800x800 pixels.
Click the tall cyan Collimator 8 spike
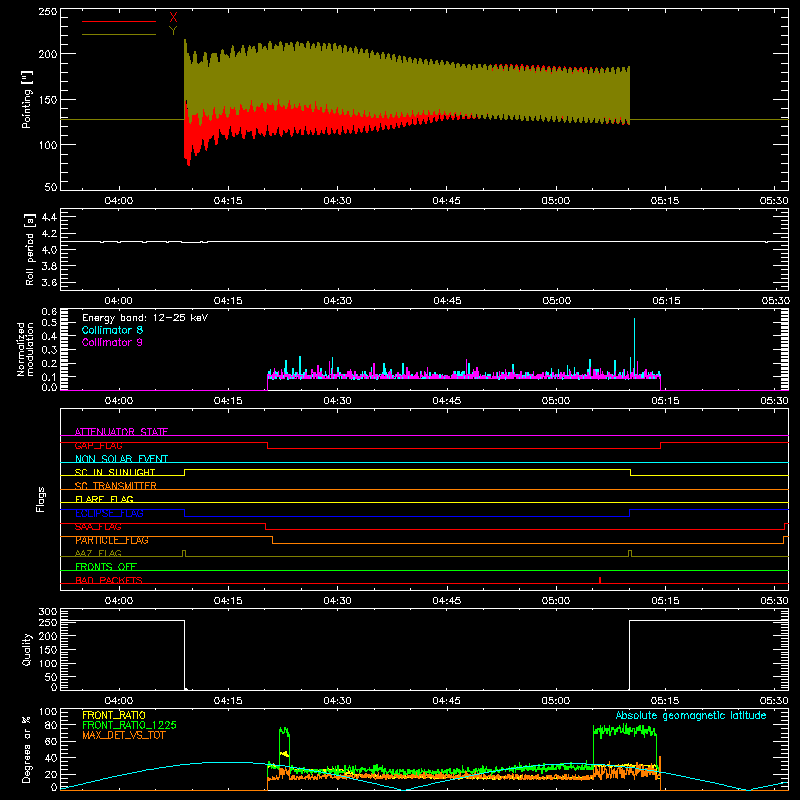tap(634, 347)
